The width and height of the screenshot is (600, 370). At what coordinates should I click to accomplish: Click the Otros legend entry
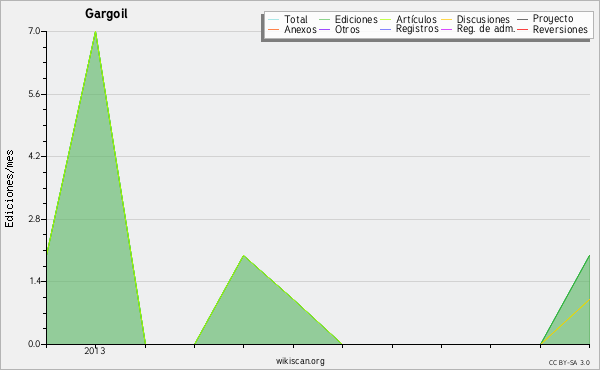tap(339, 29)
